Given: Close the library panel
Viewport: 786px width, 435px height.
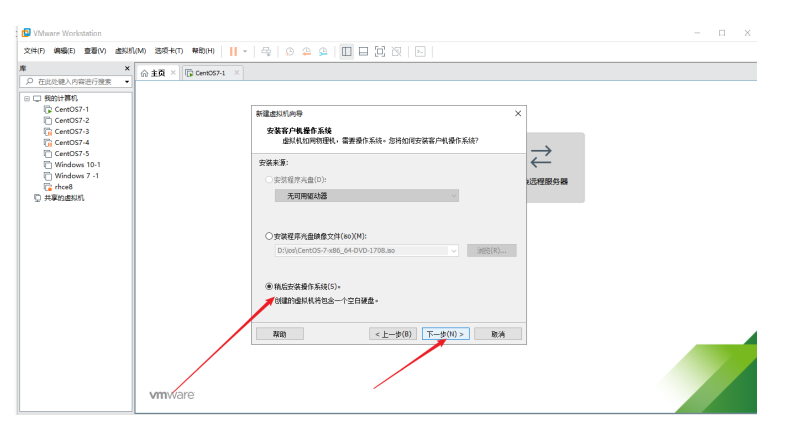Looking at the screenshot, I should [x=127, y=68].
